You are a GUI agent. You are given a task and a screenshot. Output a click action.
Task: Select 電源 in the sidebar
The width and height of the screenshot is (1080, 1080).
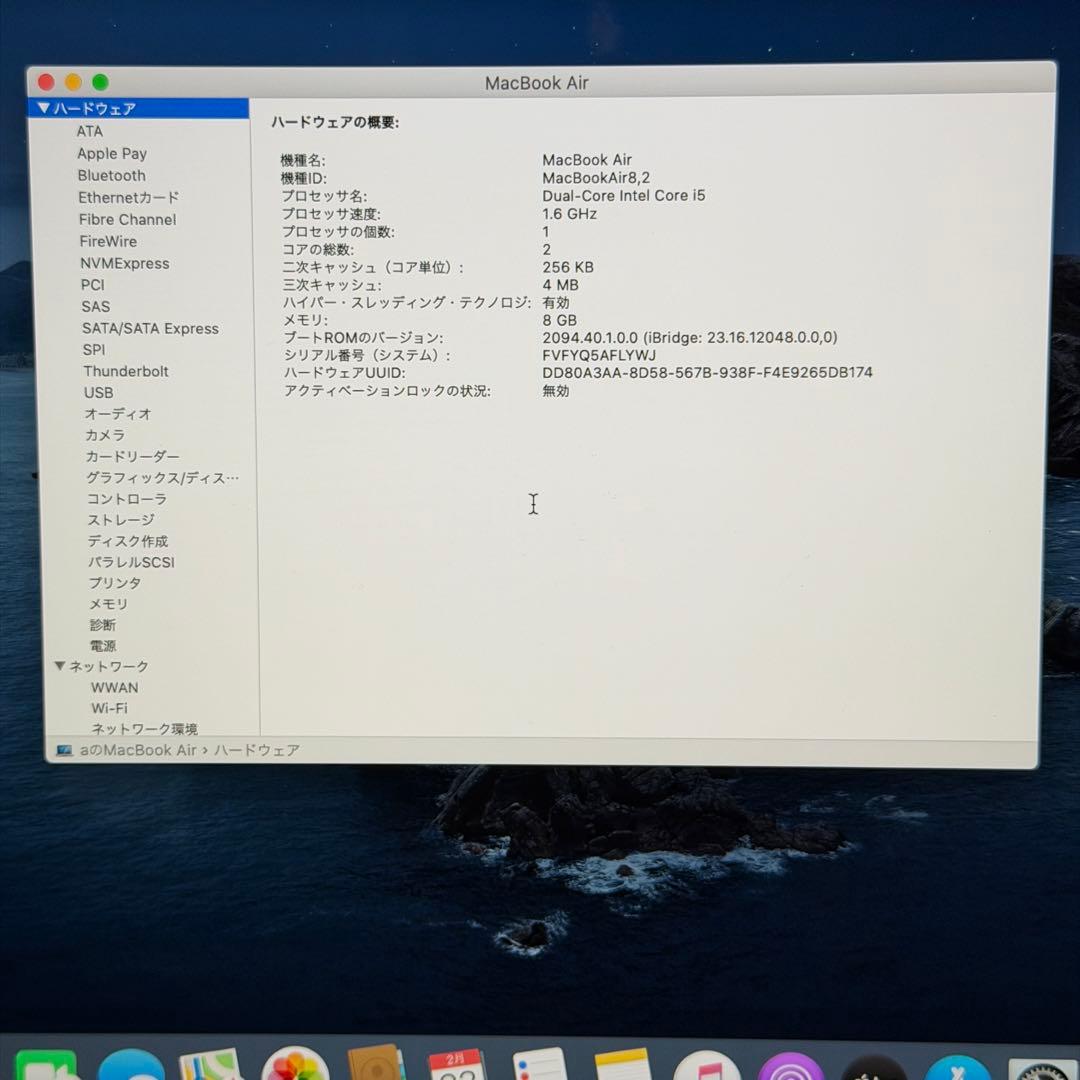click(x=103, y=646)
